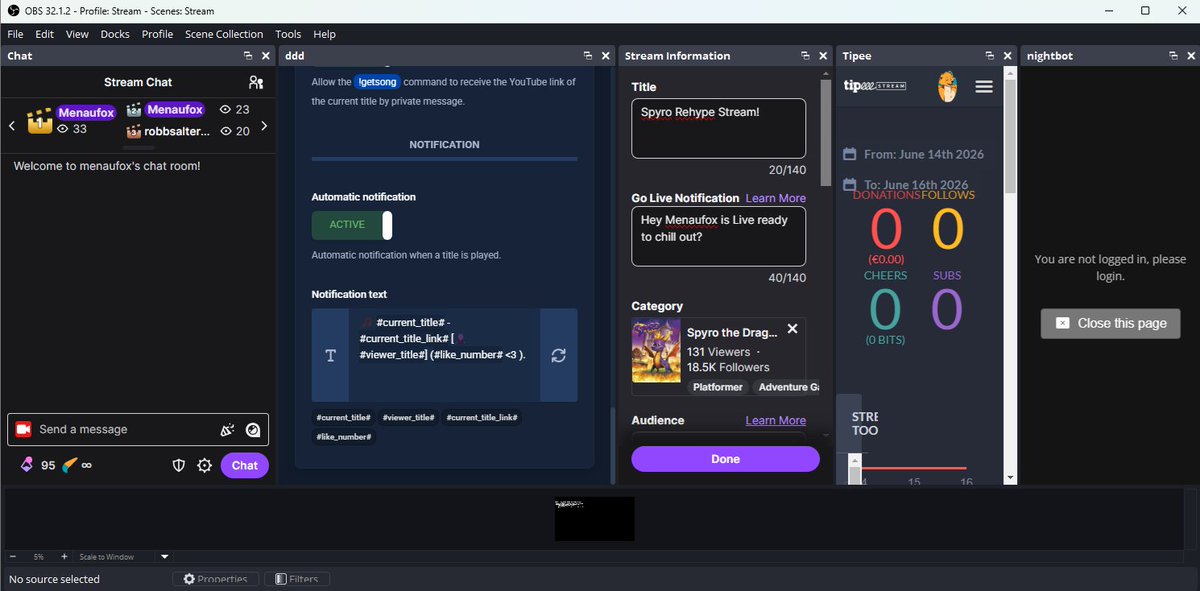Open the Tipeee hamburger menu
Viewport: 1200px width, 591px height.
[984, 87]
